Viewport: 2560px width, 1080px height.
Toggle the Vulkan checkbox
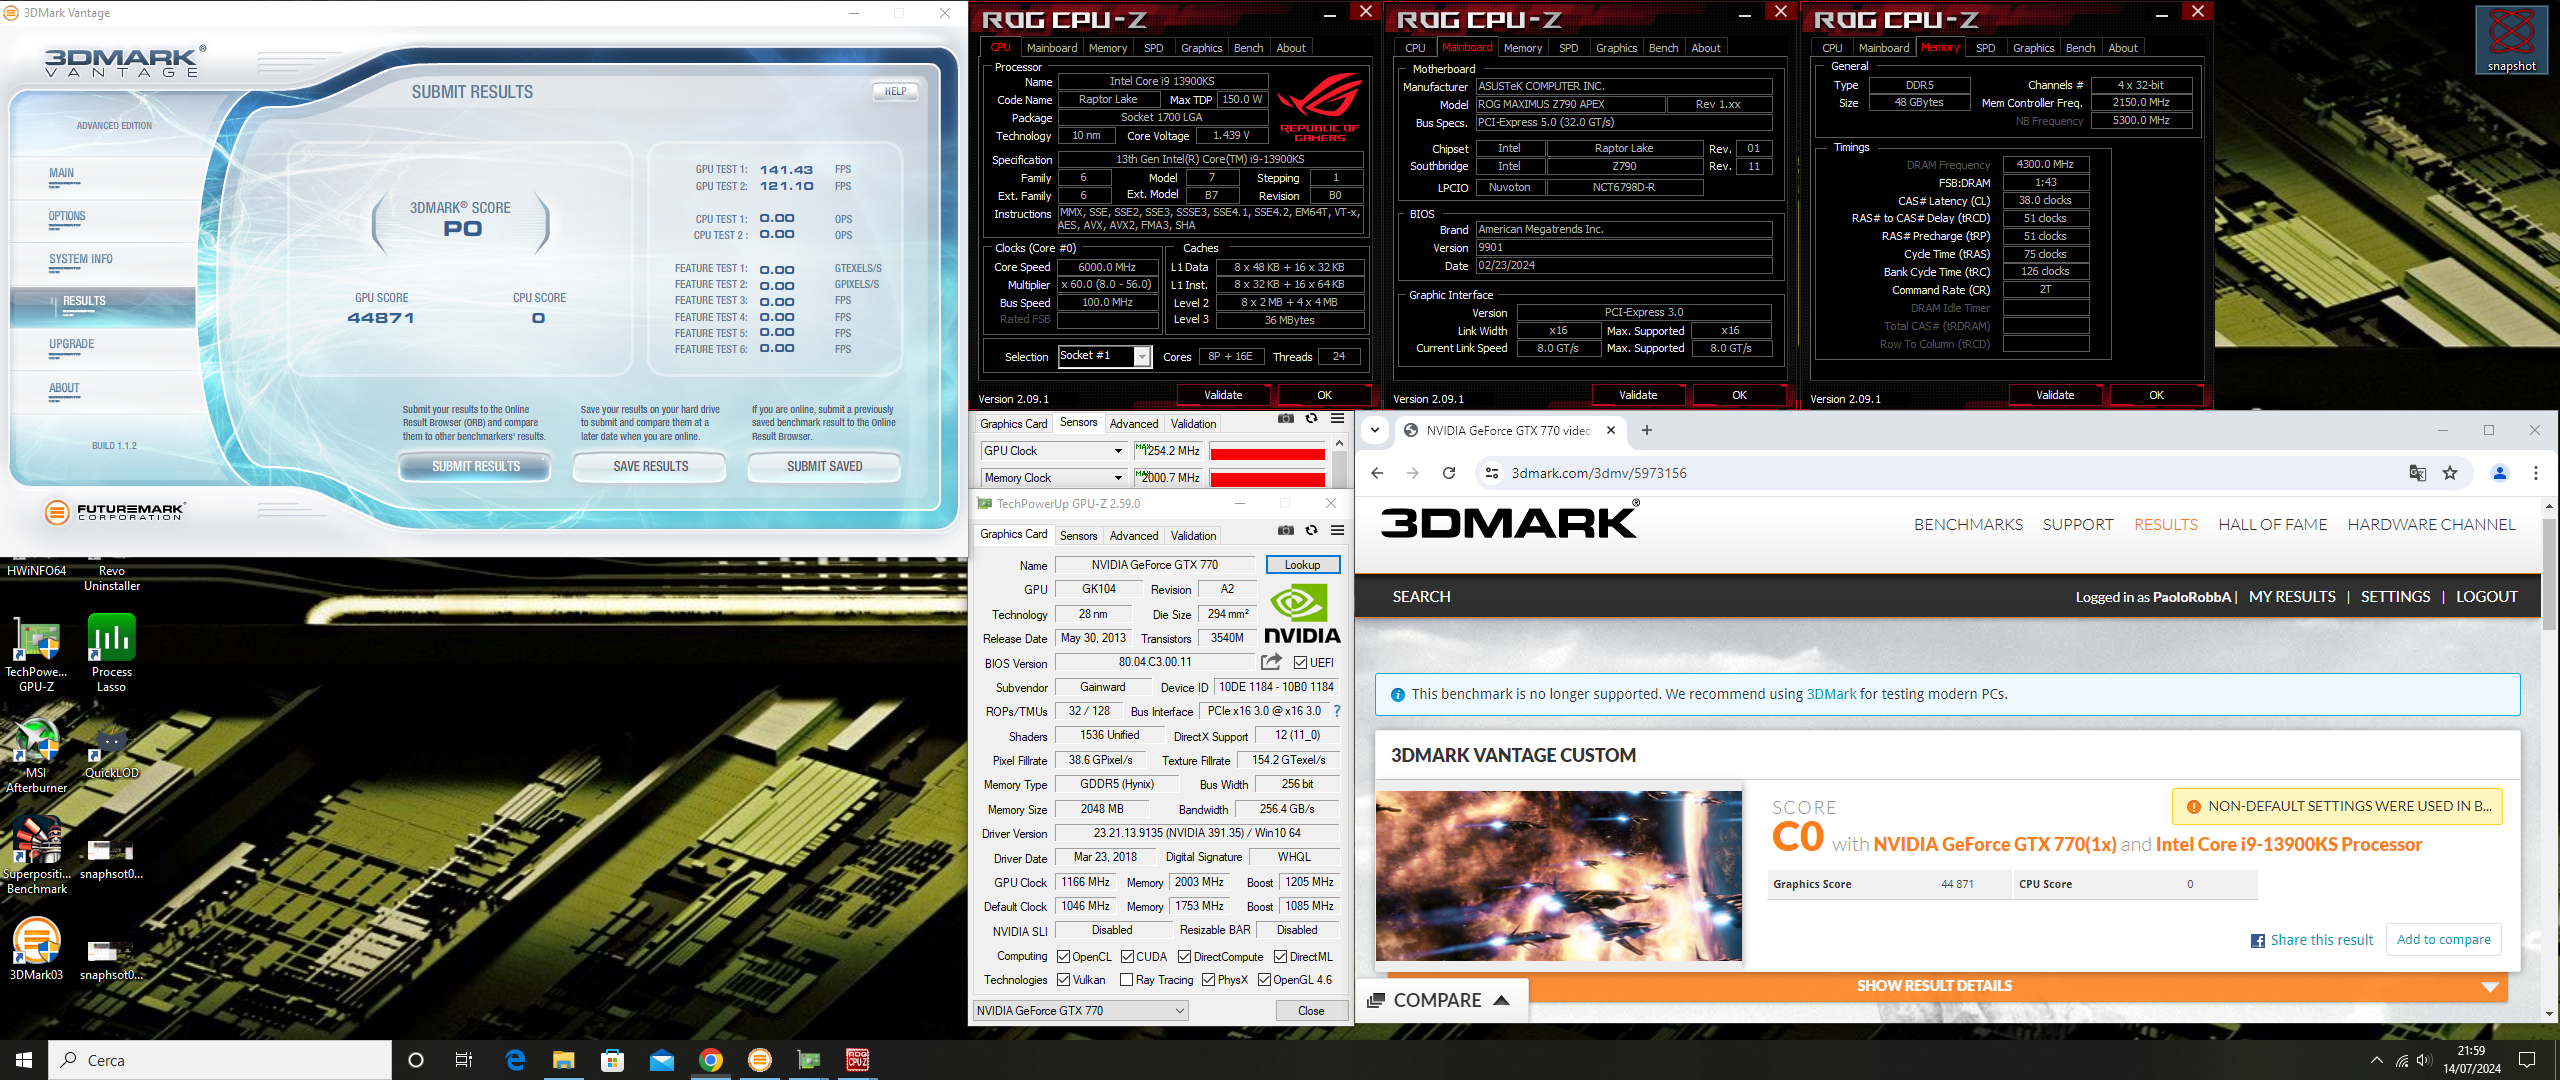[1063, 980]
